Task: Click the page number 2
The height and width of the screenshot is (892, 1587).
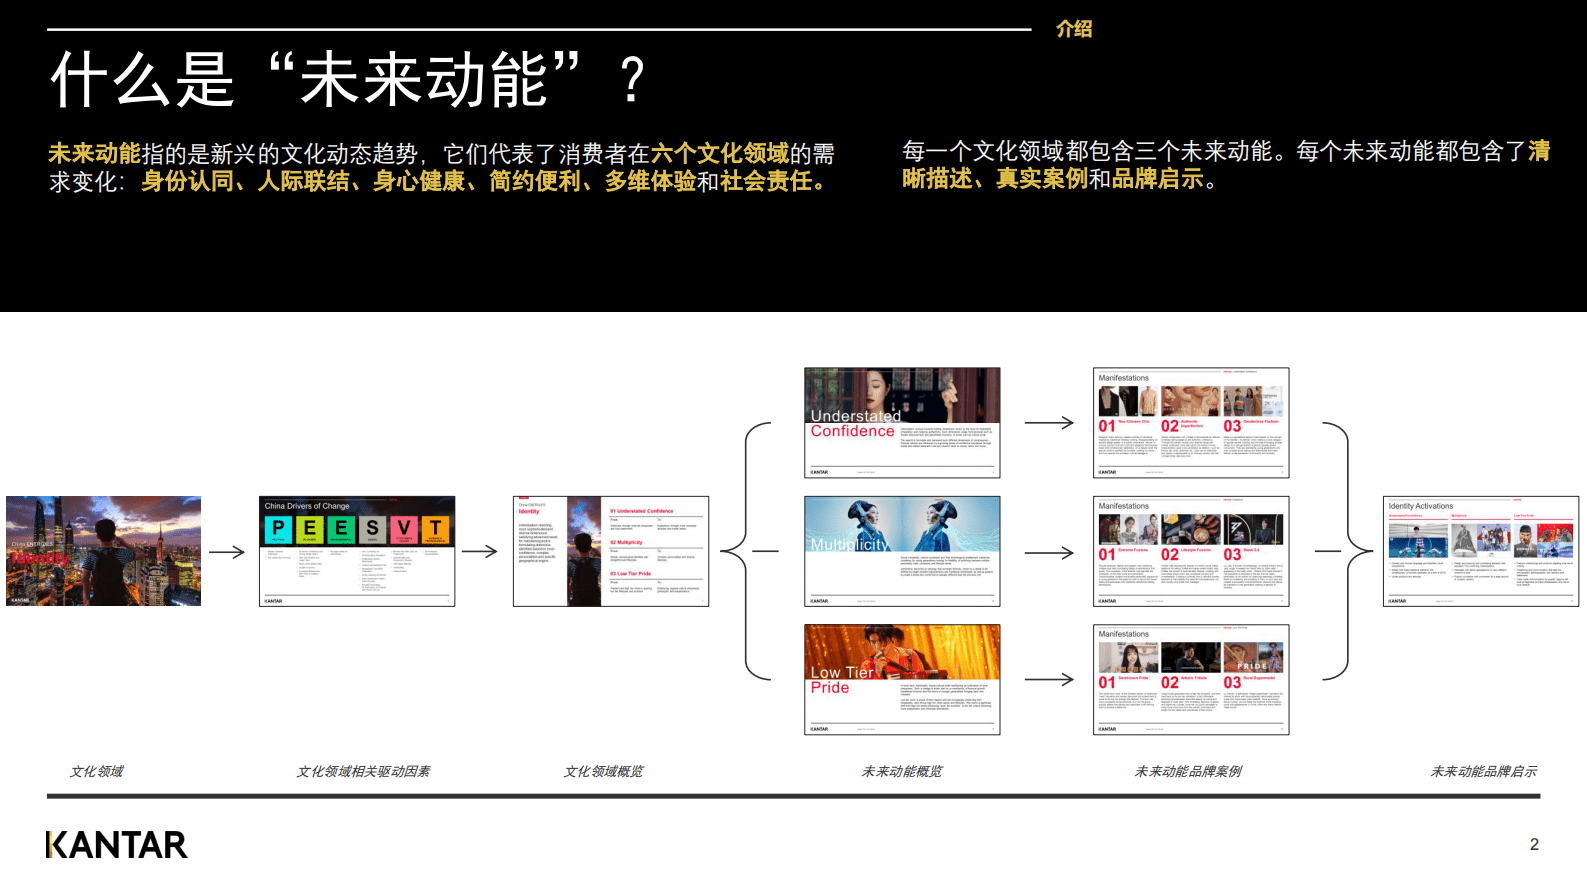Action: [1534, 845]
